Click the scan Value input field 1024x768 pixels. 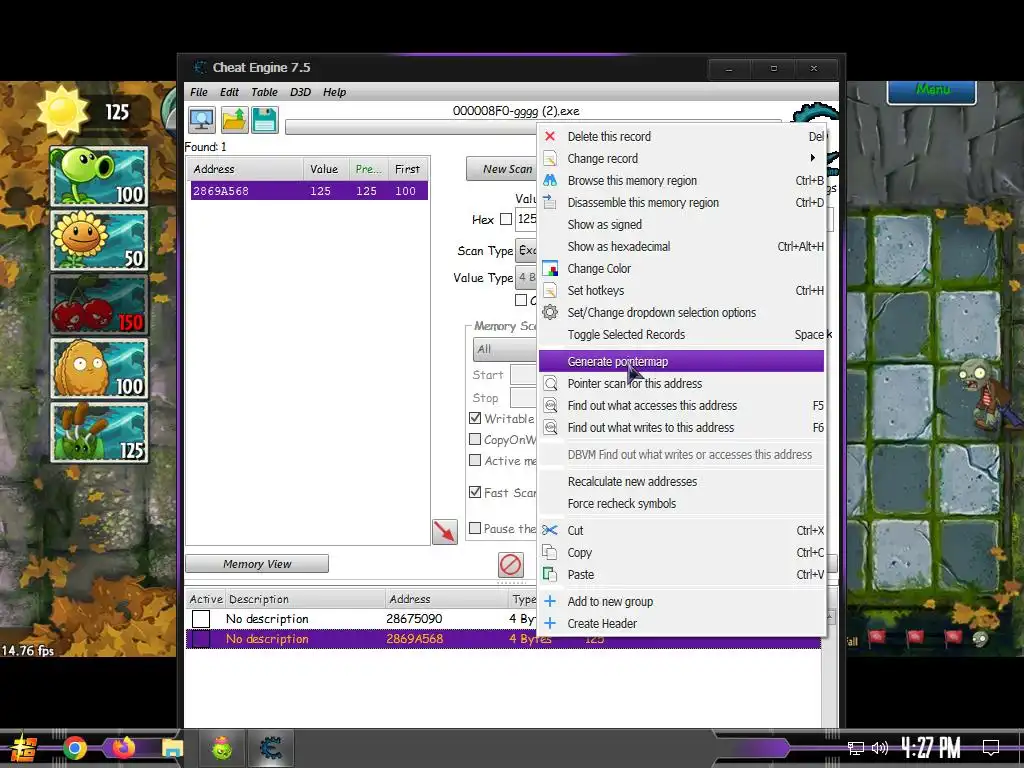[x=526, y=219]
